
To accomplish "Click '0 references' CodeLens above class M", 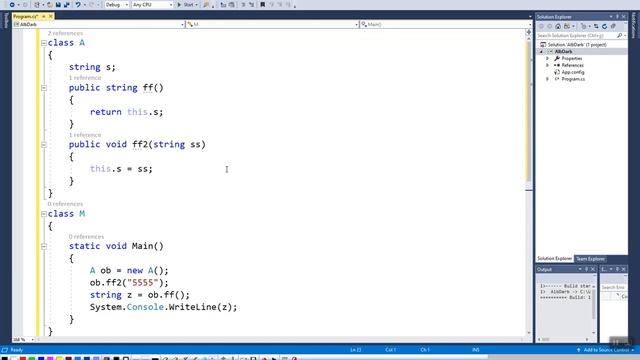I will [x=65, y=204].
